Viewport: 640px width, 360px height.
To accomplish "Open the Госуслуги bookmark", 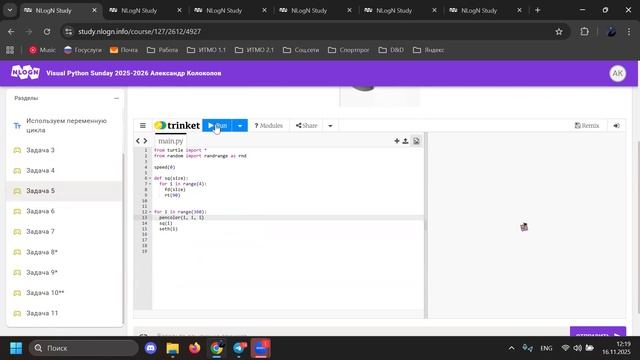I will [83, 50].
